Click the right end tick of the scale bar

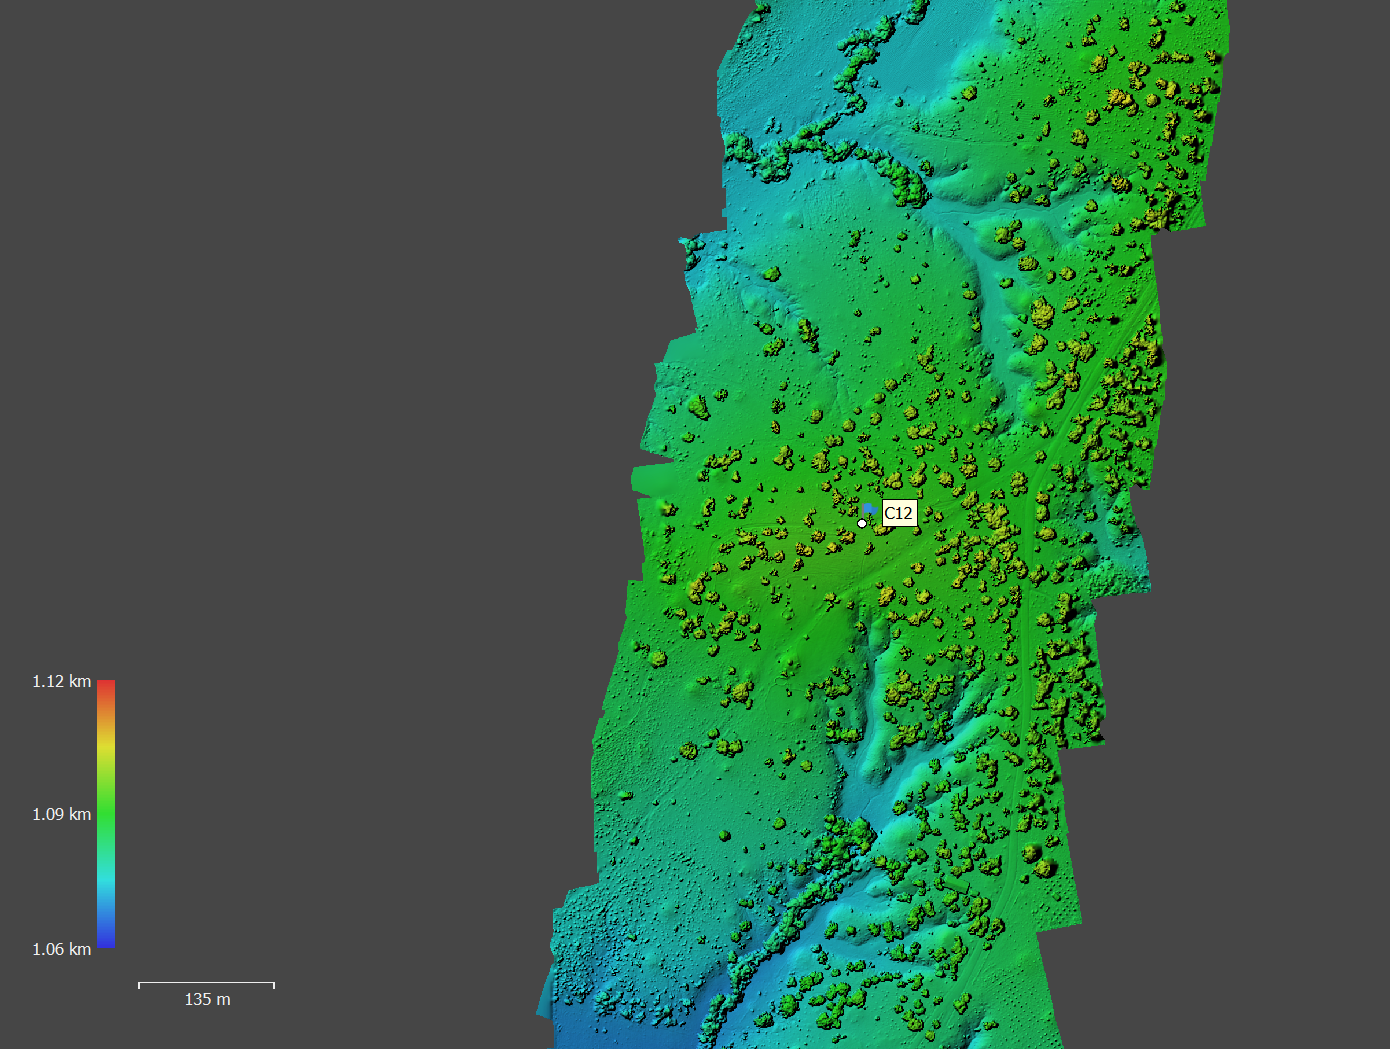pyautogui.click(x=274, y=985)
